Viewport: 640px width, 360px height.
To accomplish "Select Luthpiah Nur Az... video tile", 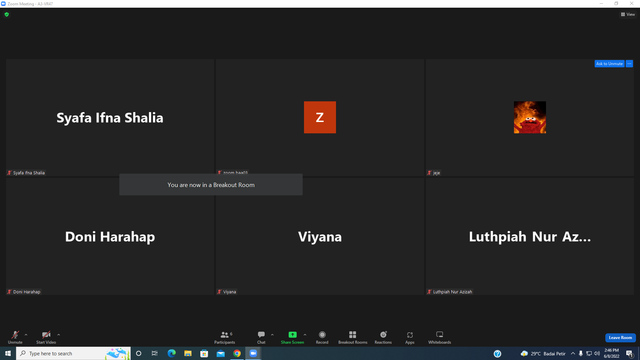I will pos(530,236).
